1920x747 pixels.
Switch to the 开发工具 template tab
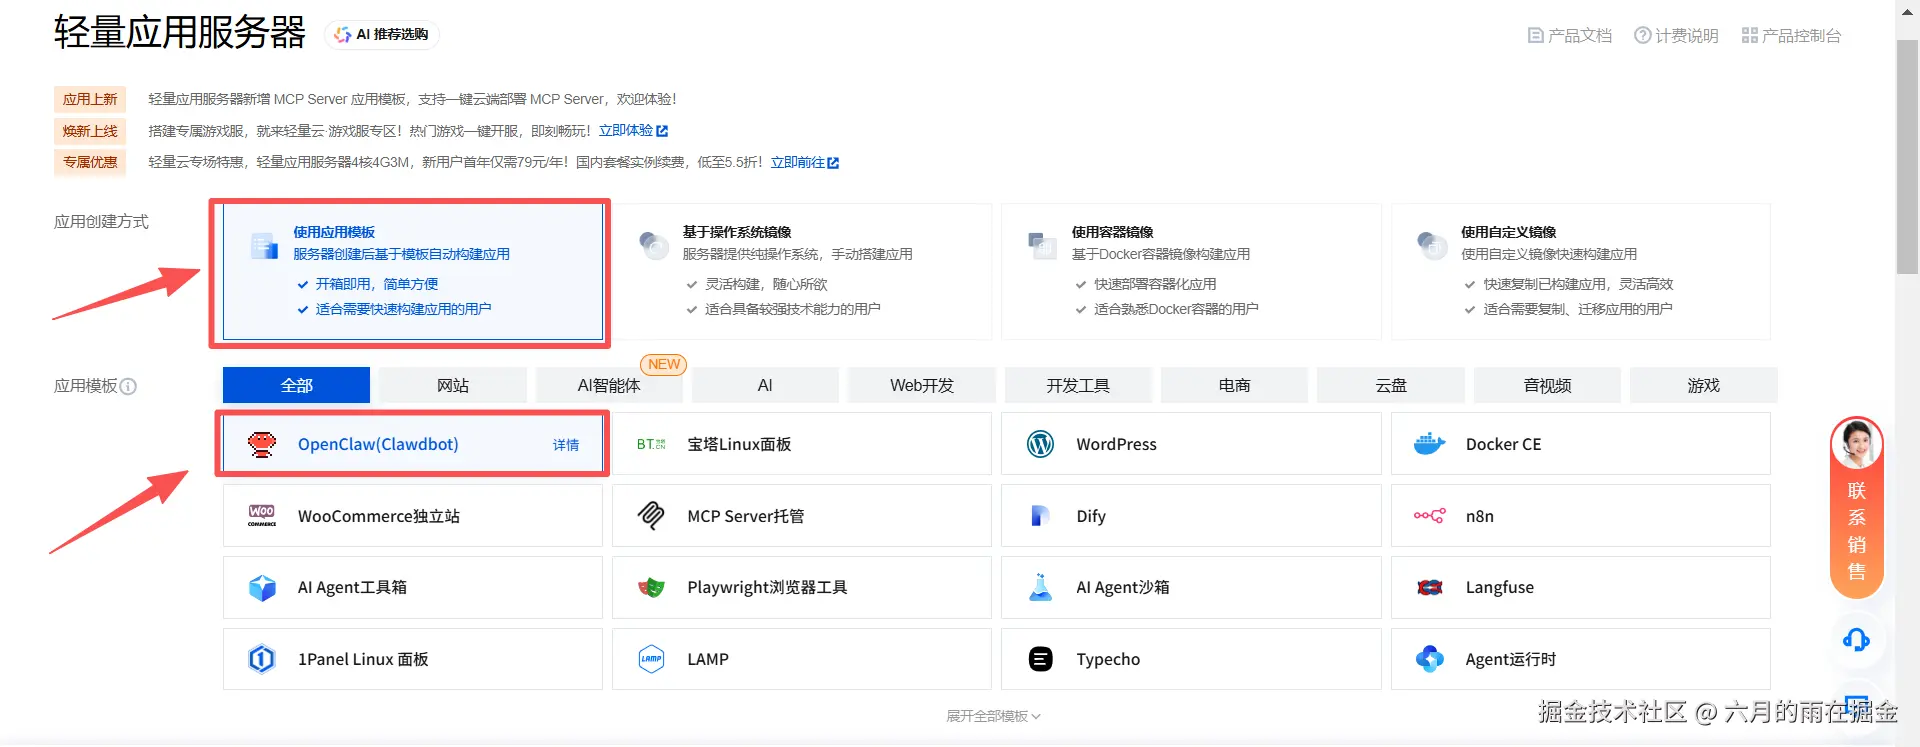click(1078, 385)
